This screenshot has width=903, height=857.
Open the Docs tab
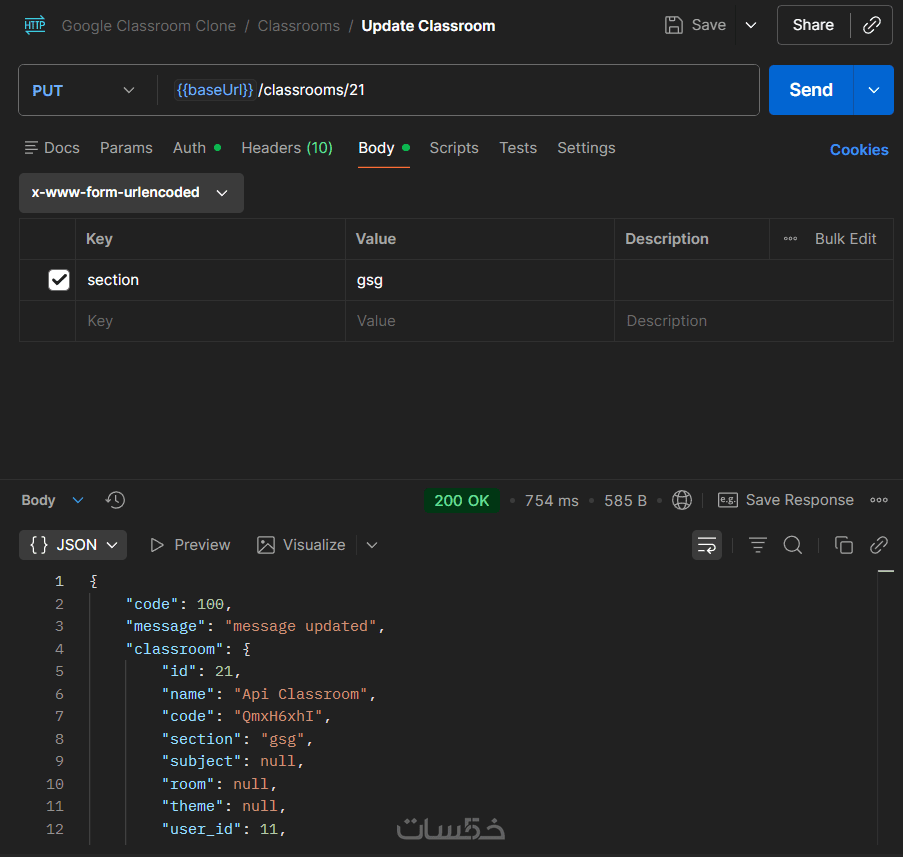52,148
